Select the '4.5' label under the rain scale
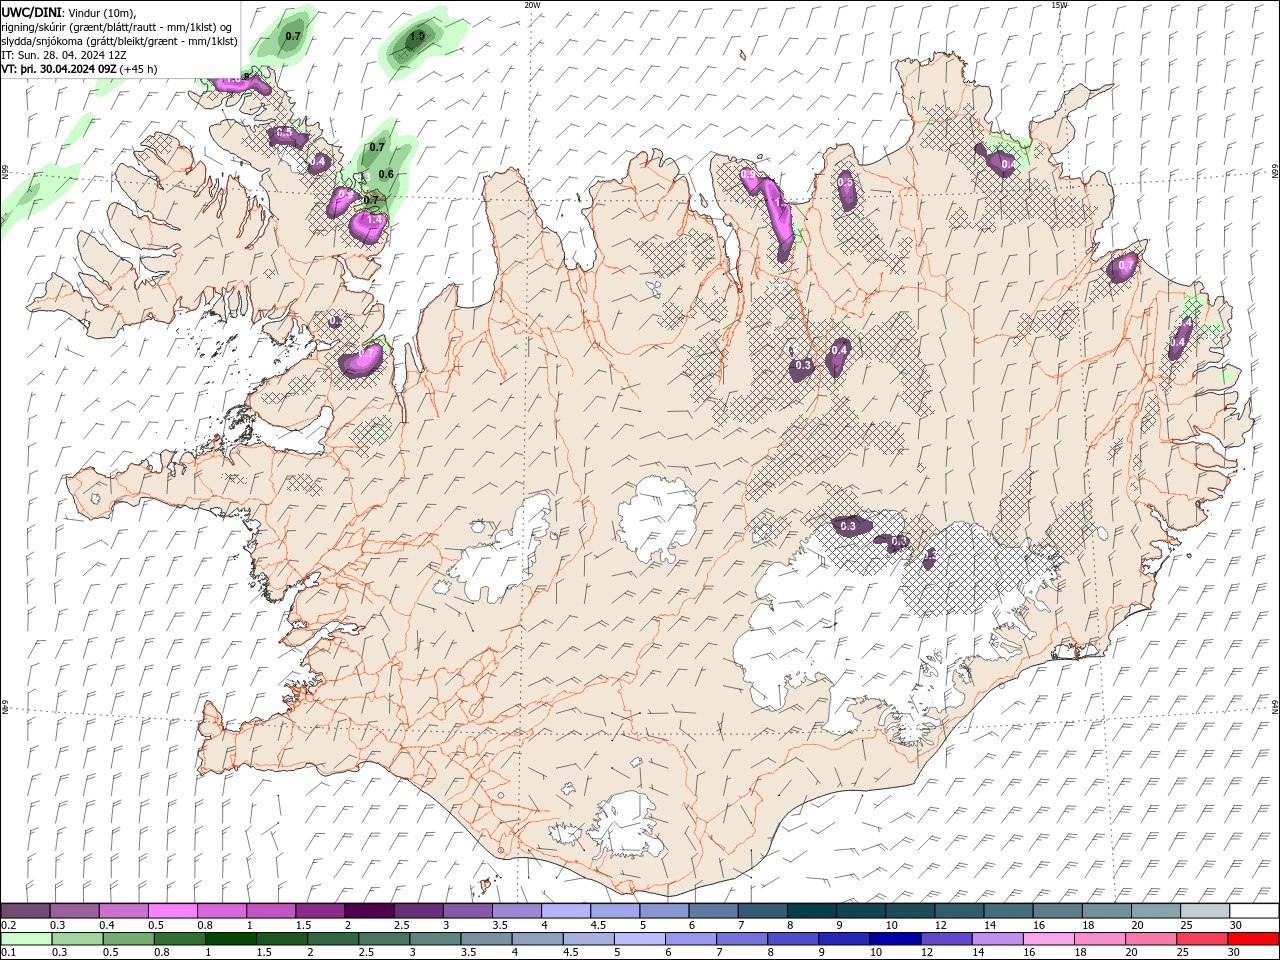Screen dimensions: 1280x960 (x=573, y=953)
